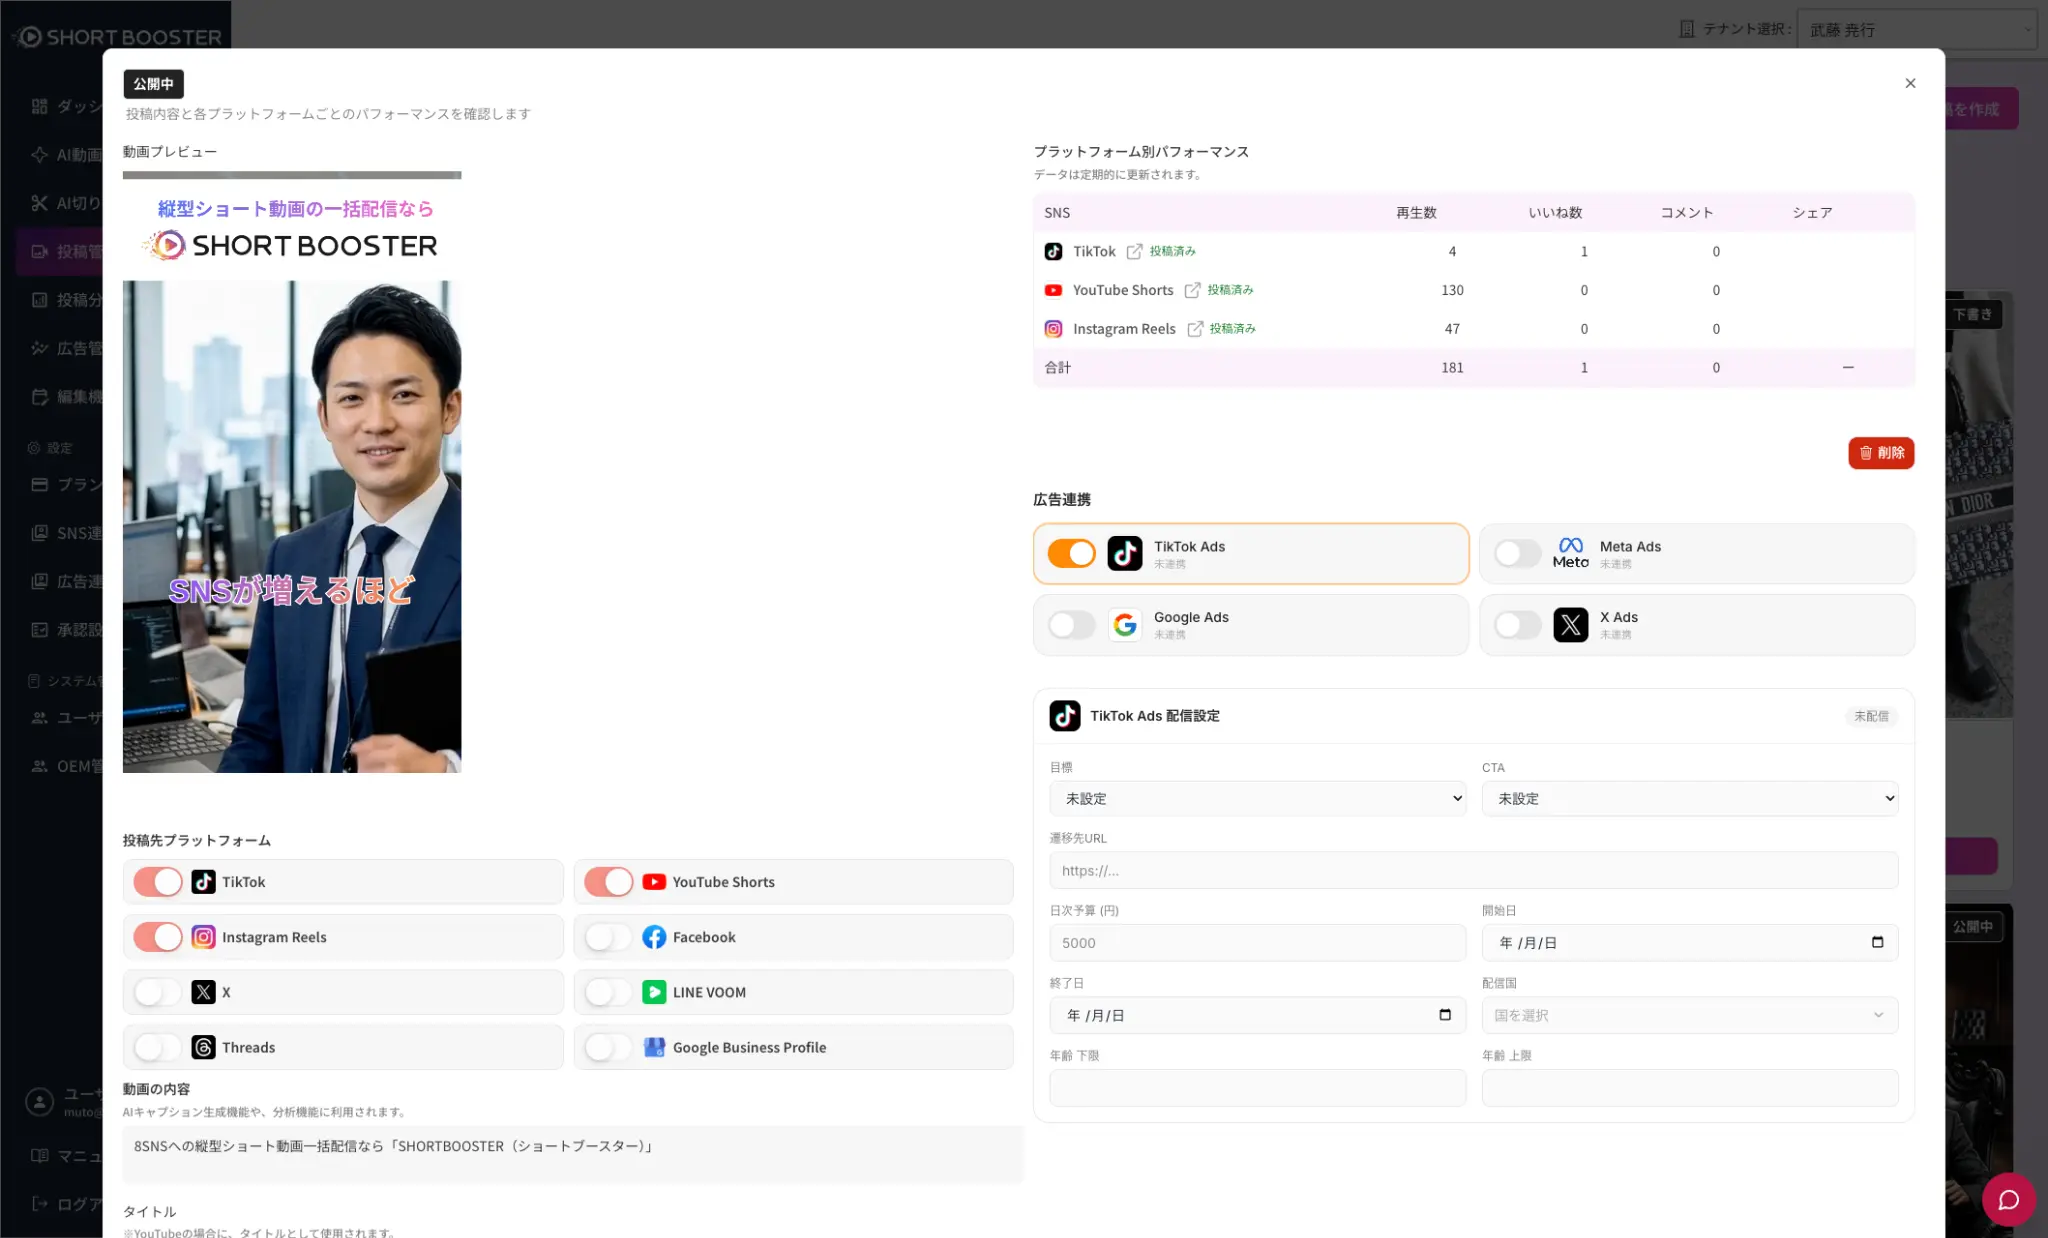Click the 遷移先URL input field
This screenshot has width=2048, height=1238.
click(x=1474, y=870)
